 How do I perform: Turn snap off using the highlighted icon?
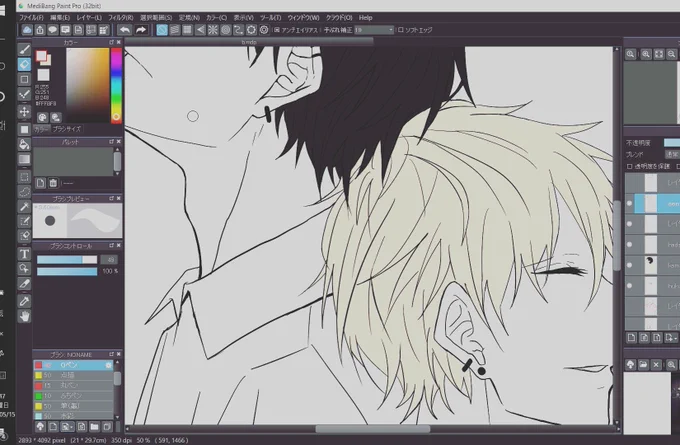(x=162, y=30)
